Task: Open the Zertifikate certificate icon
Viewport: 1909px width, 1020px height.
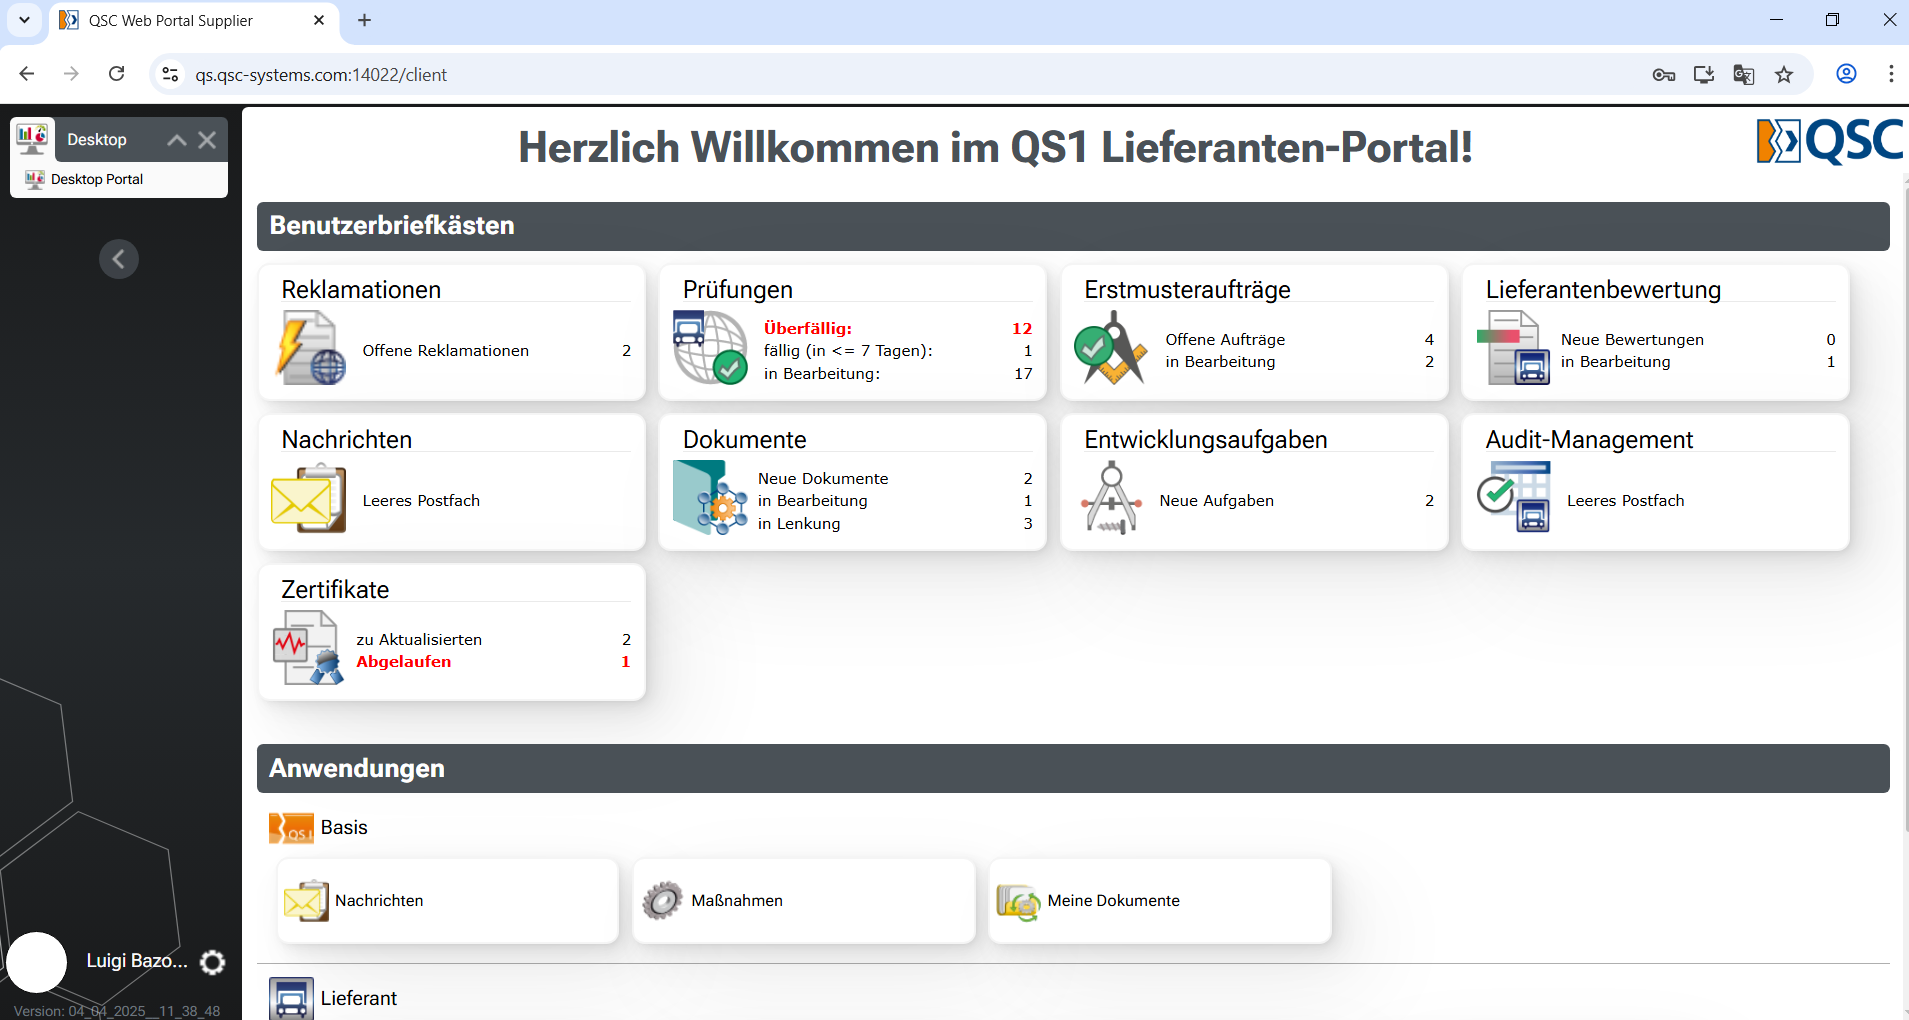Action: pyautogui.click(x=308, y=648)
